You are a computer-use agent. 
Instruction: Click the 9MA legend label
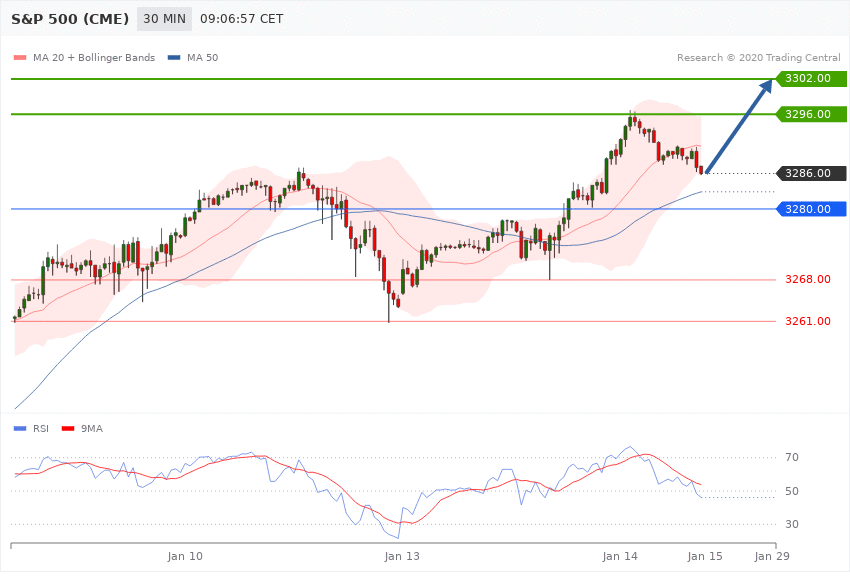tap(92, 429)
